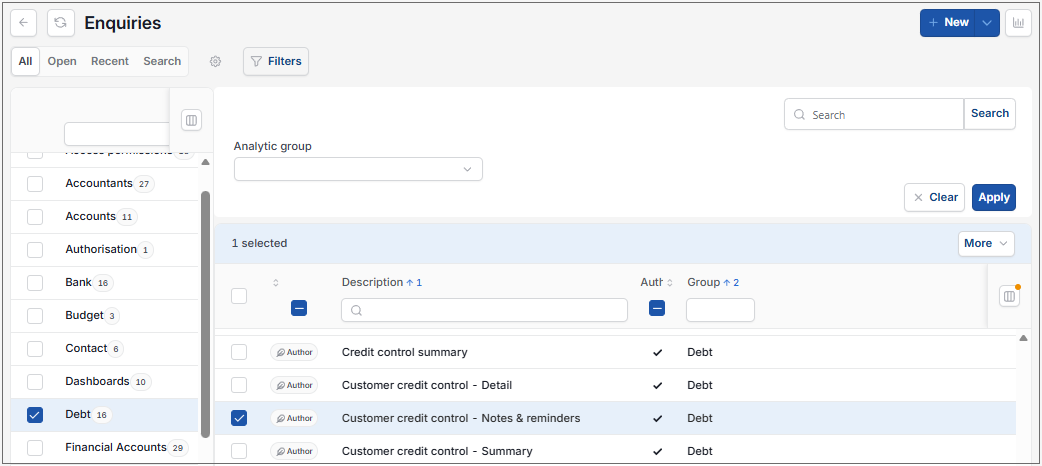Tick the Bank group checkbox
The image size is (1042, 466).
[x=35, y=283]
